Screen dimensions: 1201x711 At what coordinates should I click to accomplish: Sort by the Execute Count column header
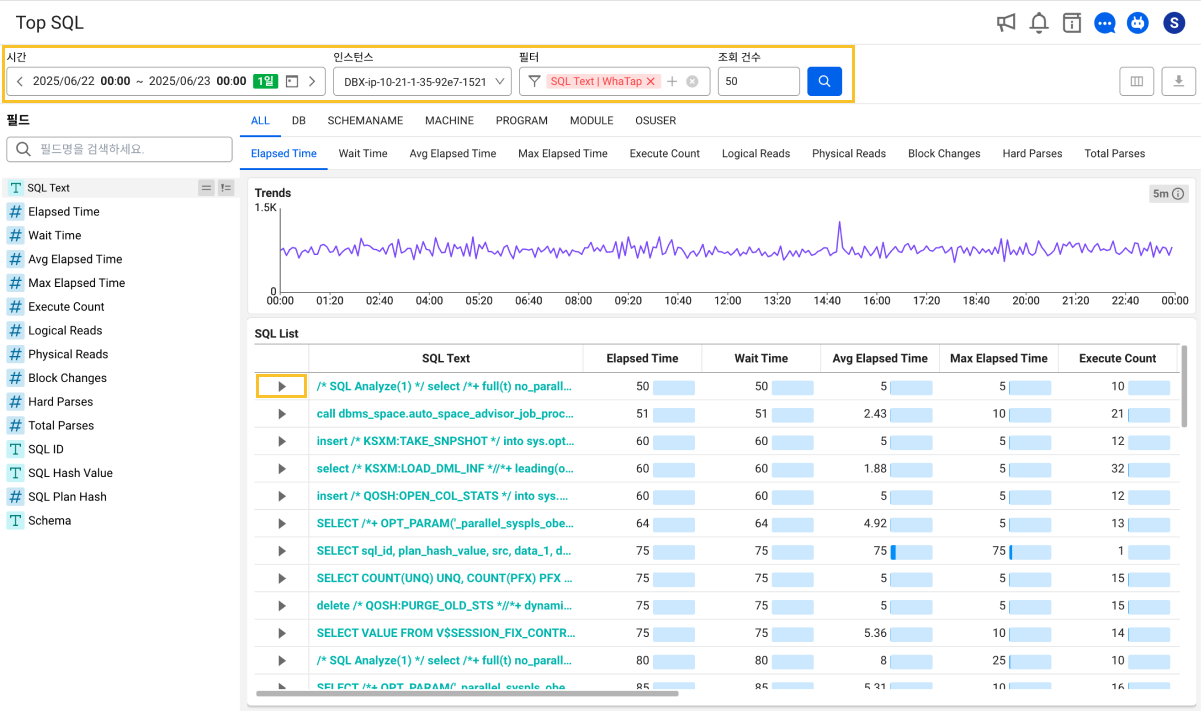[x=1117, y=358]
